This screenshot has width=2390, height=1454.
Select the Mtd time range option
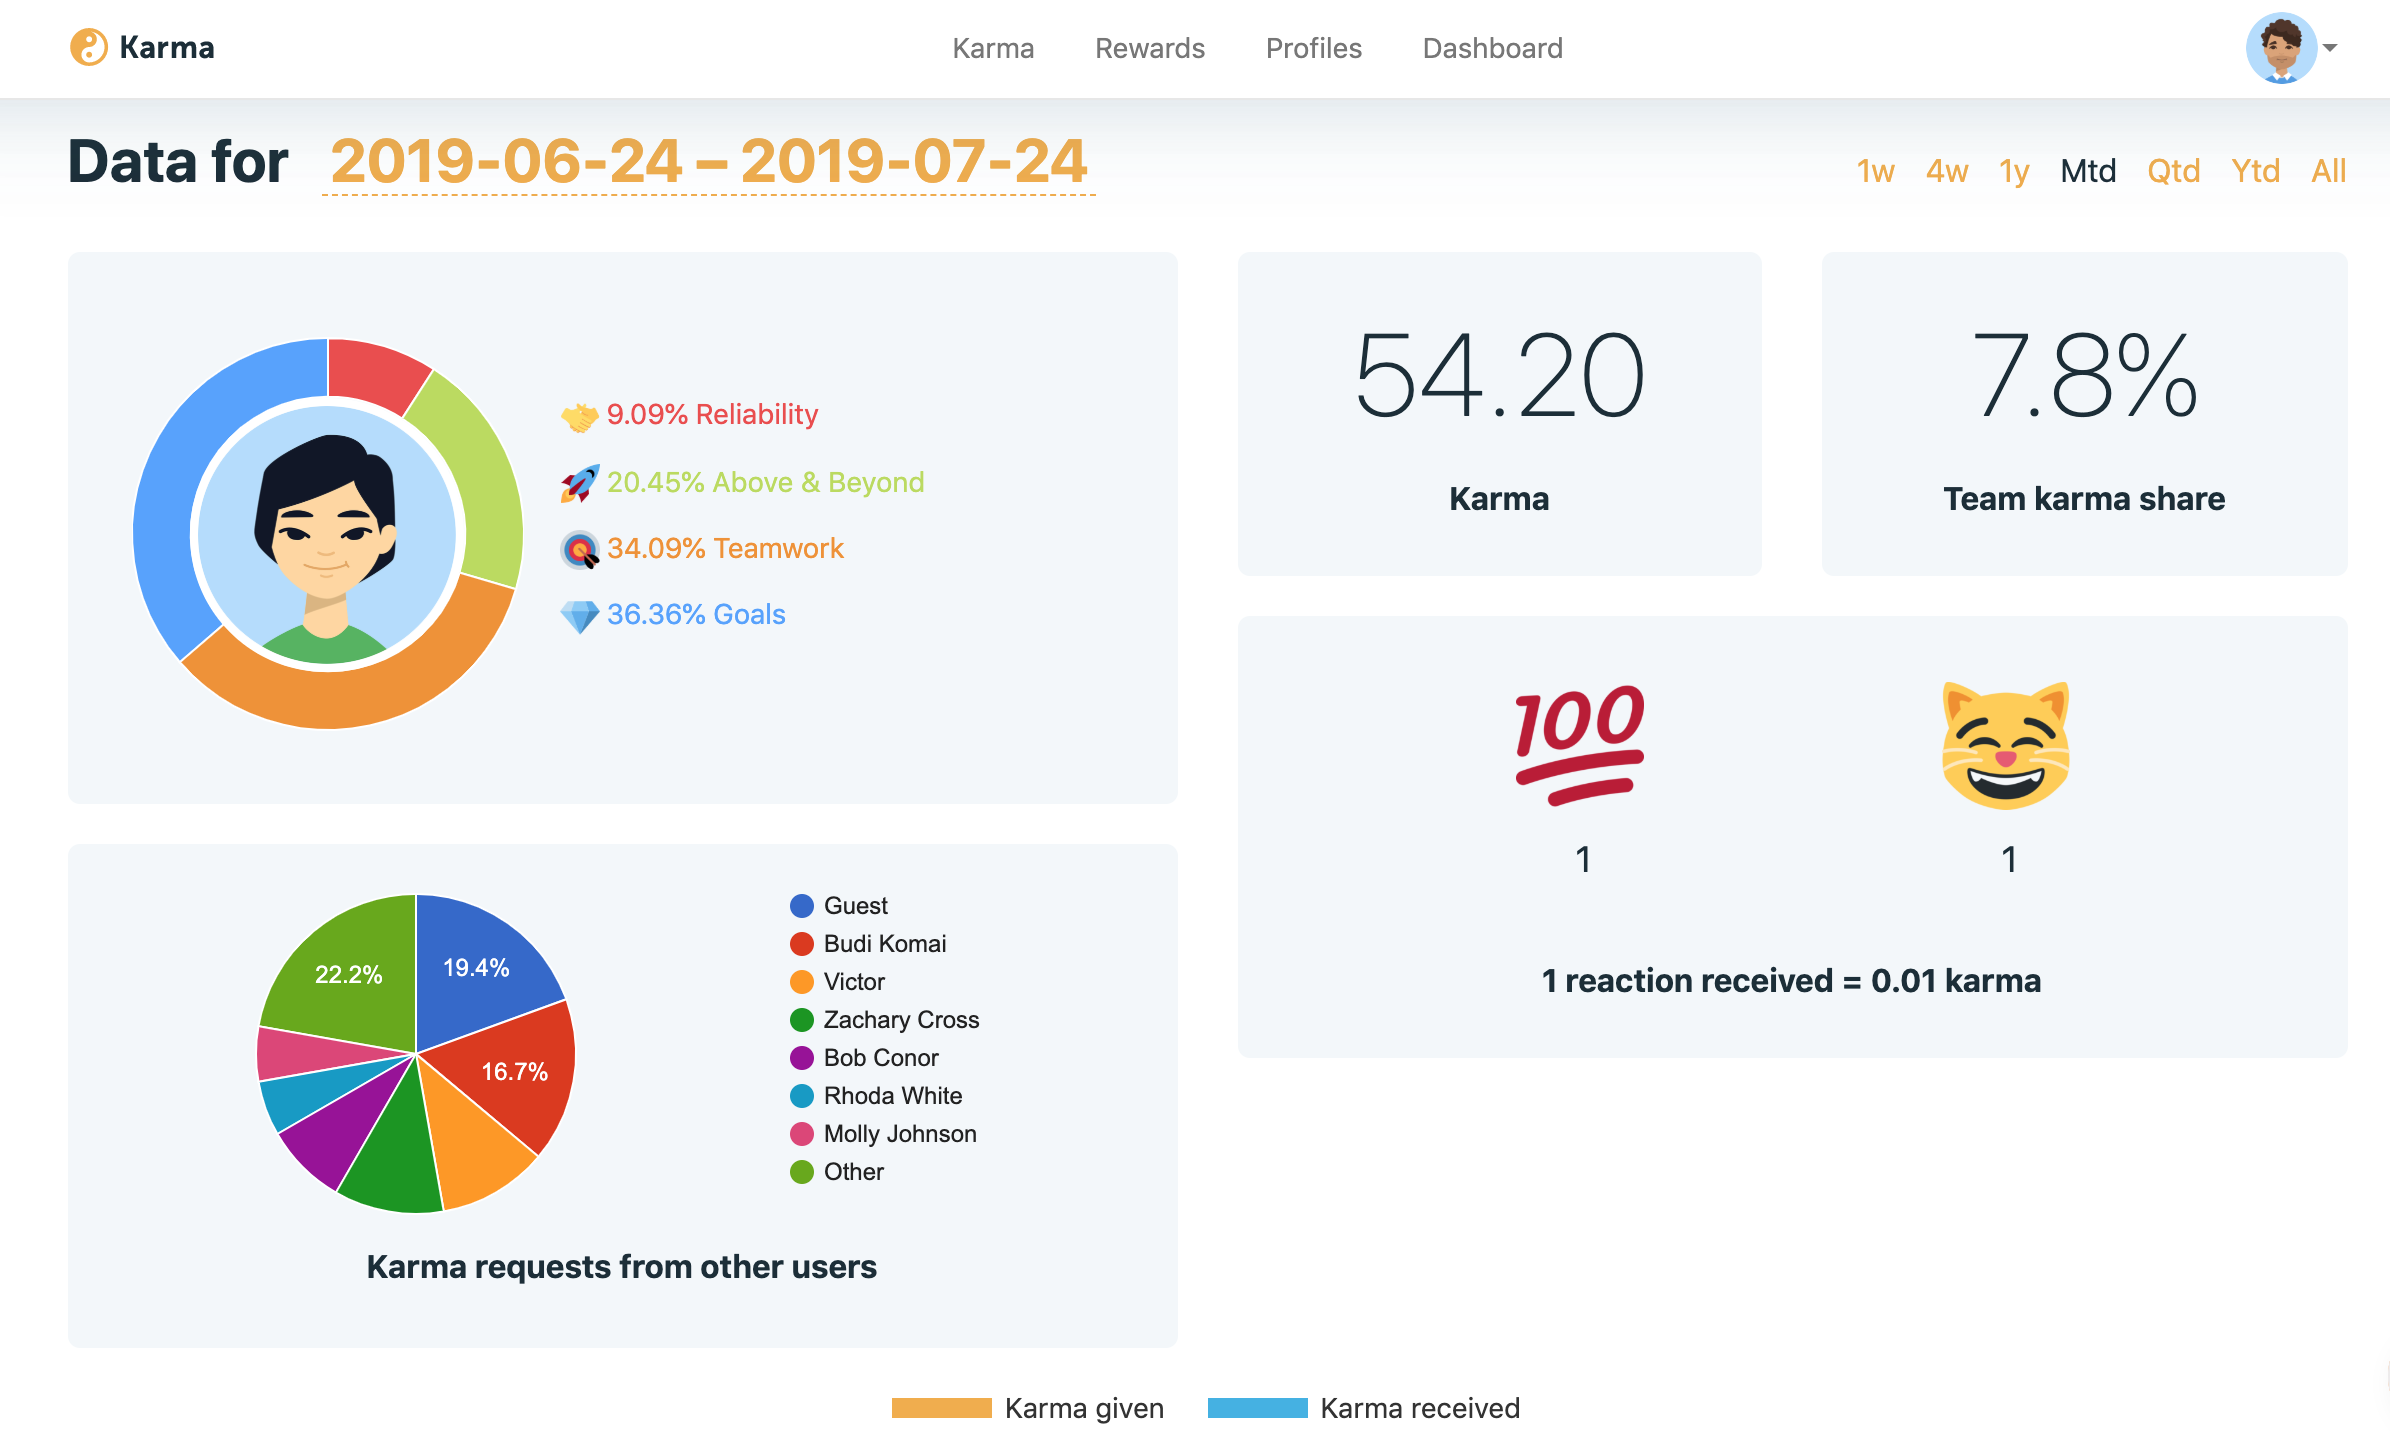(2087, 171)
